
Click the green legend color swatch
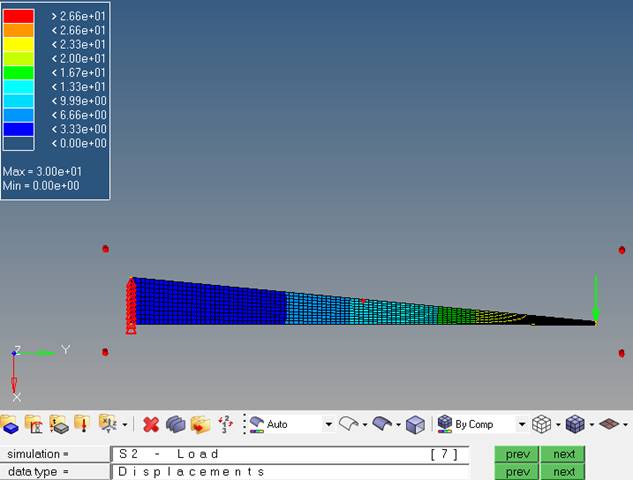[x=19, y=73]
